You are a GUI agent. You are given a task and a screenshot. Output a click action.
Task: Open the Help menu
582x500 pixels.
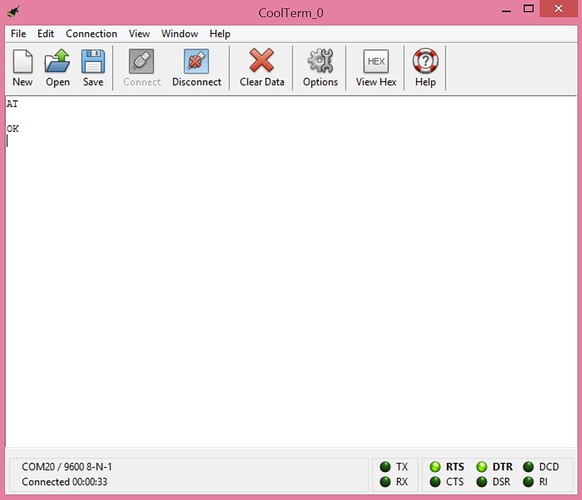point(220,34)
